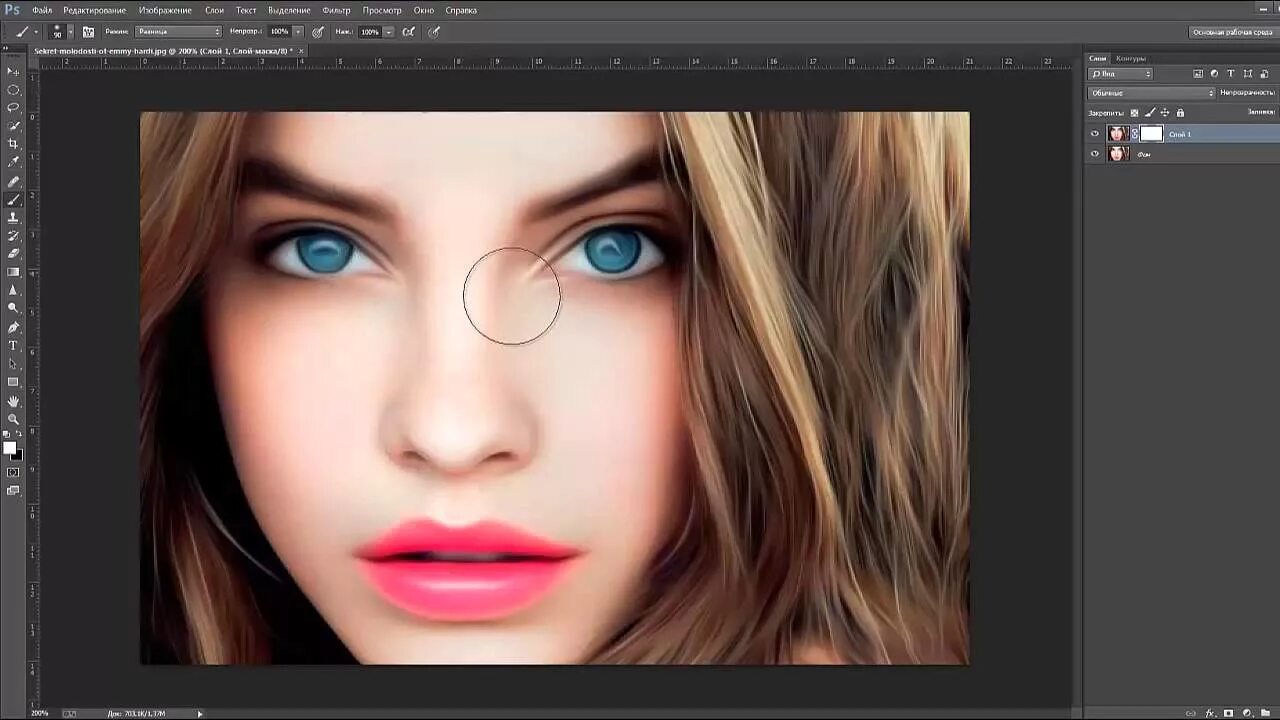The width and height of the screenshot is (1280, 720).
Task: Select the Move tool
Action: pos(13,71)
